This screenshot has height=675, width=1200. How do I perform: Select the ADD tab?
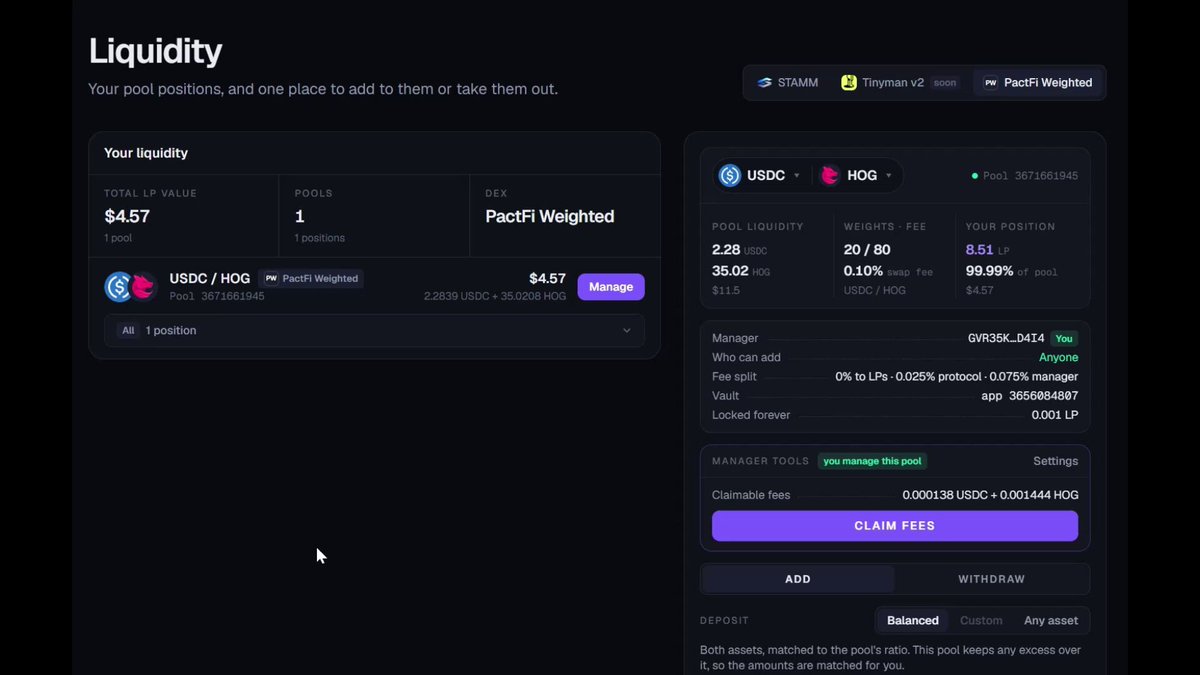(798, 579)
